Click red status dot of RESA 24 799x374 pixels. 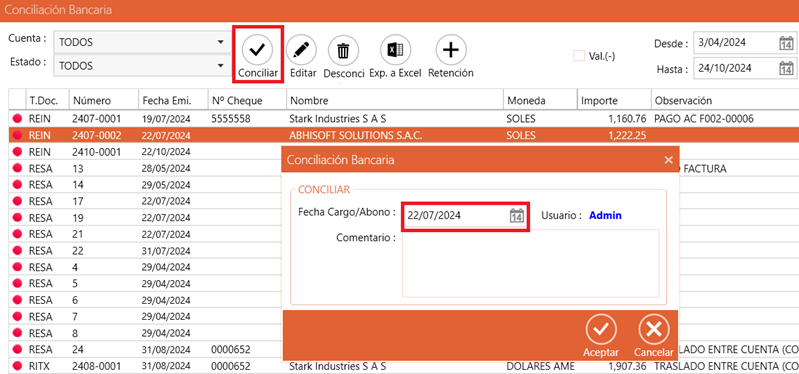pyautogui.click(x=17, y=350)
